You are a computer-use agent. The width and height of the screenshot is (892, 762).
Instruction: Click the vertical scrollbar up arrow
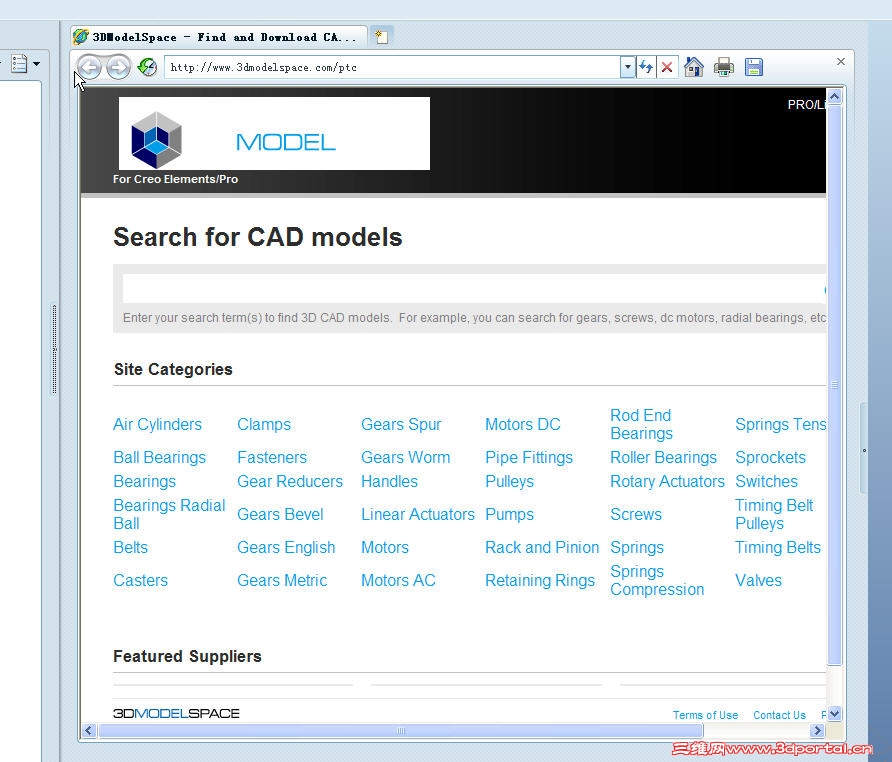click(x=835, y=96)
